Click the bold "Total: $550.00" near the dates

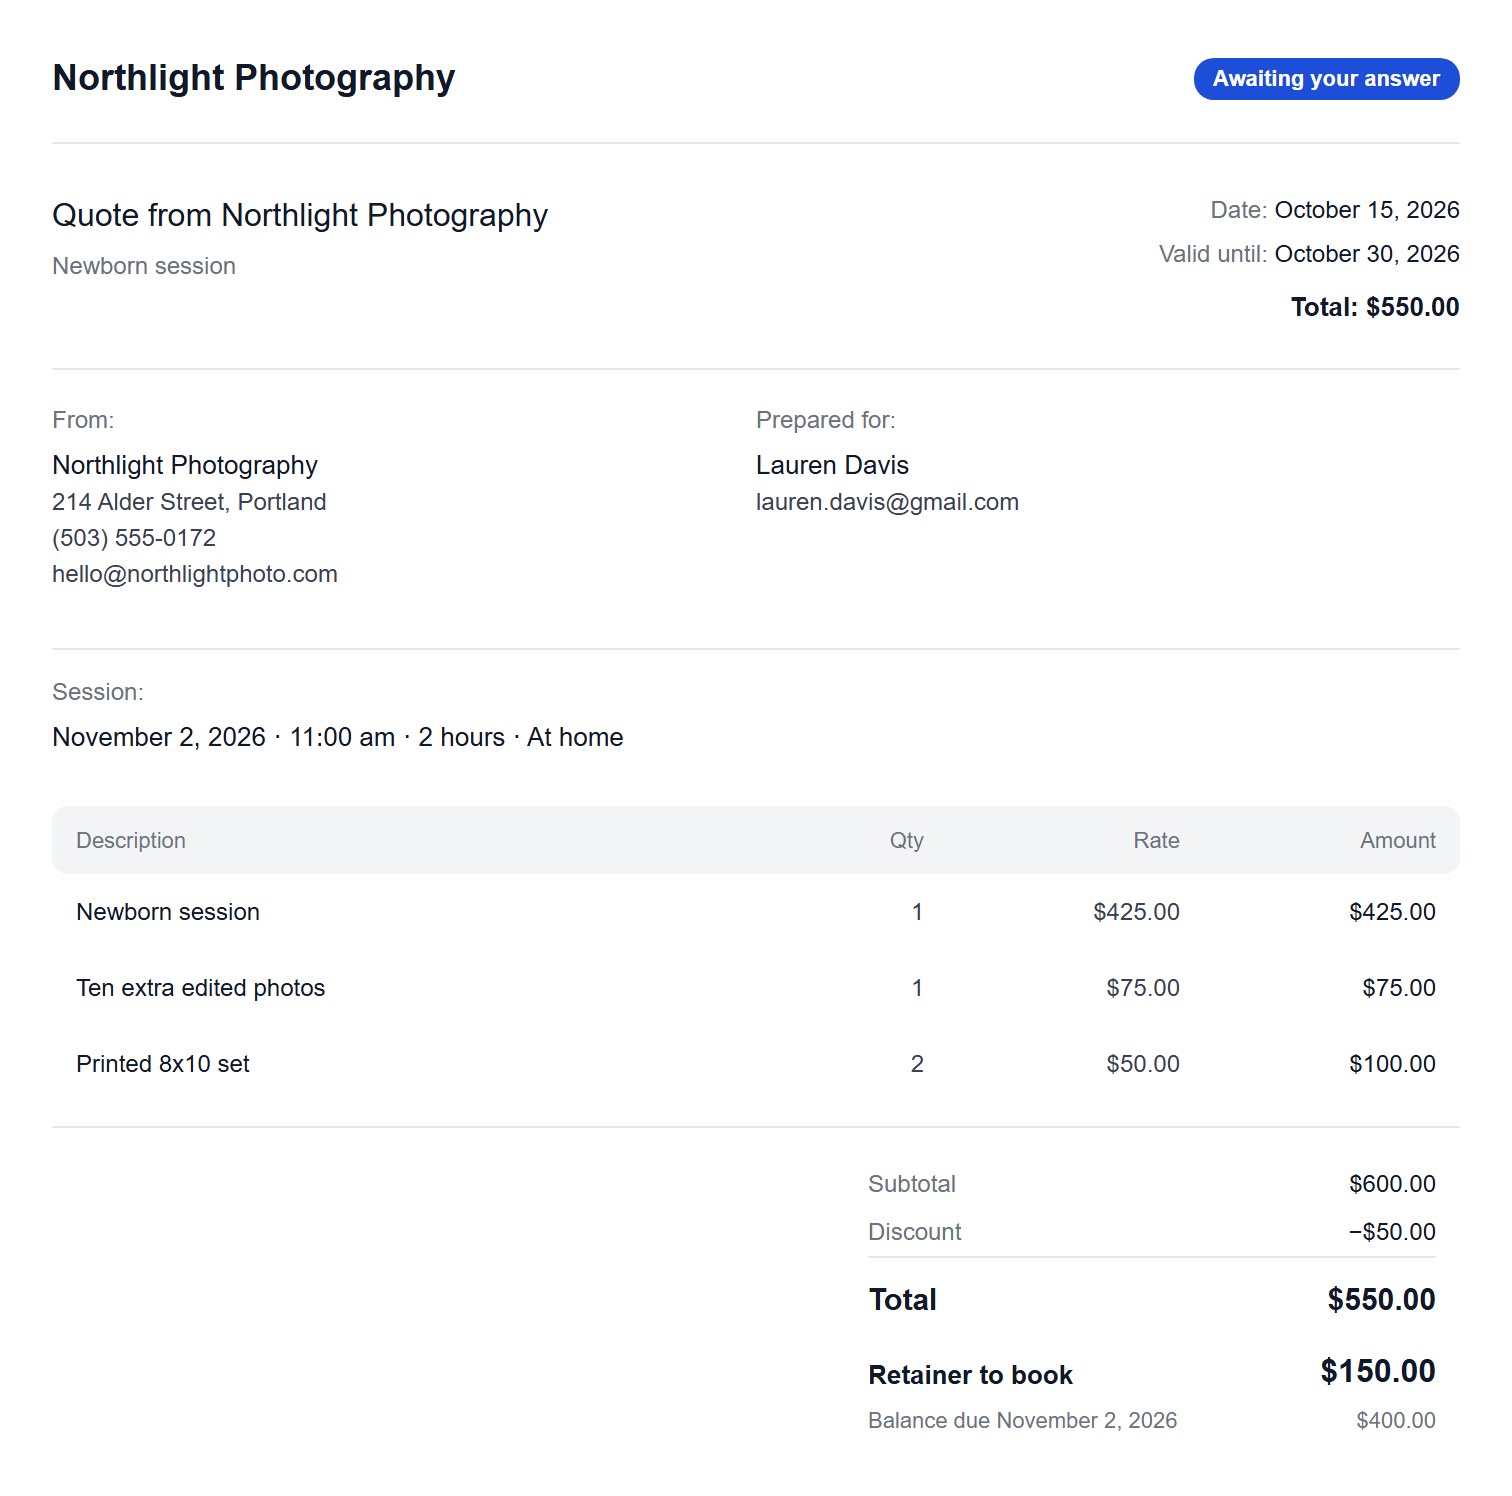click(1375, 307)
